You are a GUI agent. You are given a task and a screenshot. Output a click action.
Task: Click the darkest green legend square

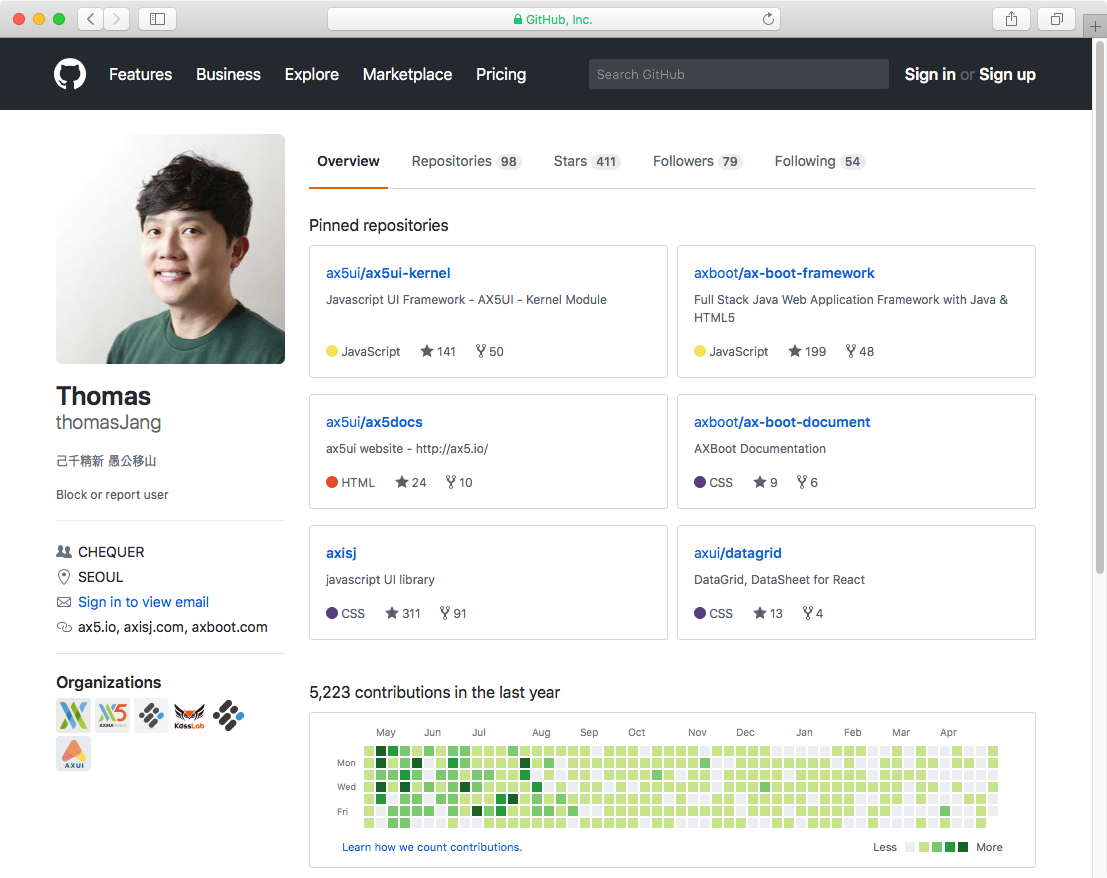pos(963,847)
